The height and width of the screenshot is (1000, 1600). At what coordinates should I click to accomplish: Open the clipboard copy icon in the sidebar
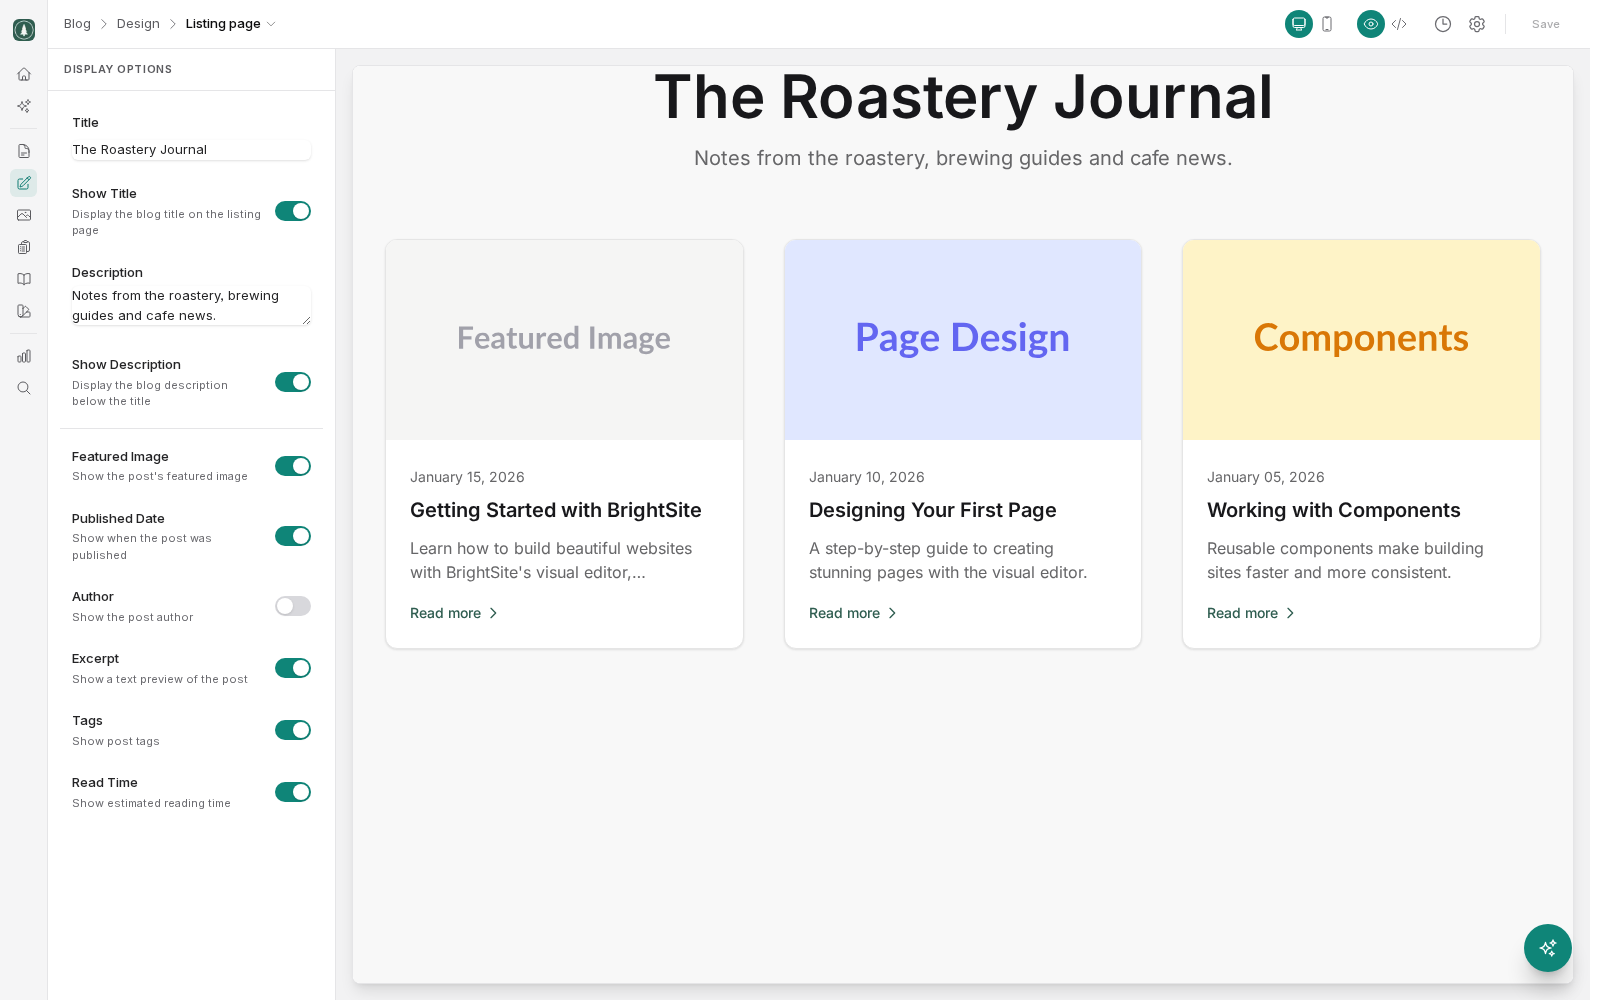point(24,247)
